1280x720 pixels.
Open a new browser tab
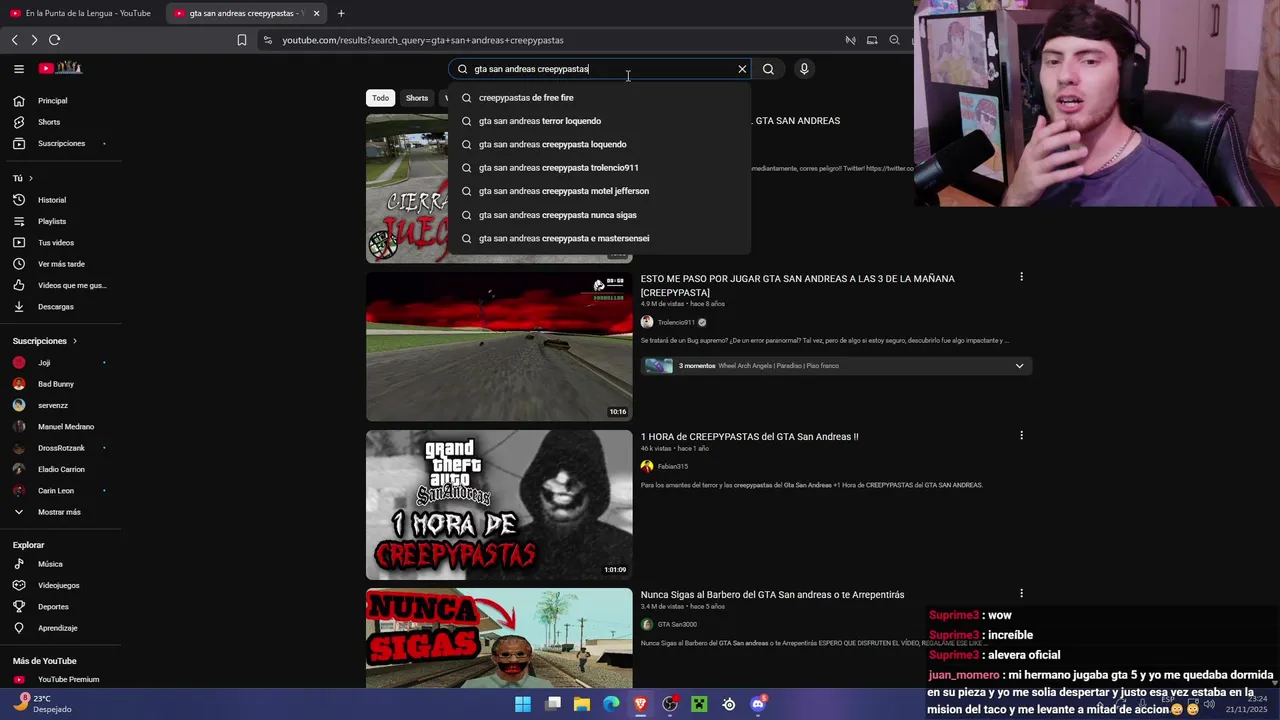[341, 13]
